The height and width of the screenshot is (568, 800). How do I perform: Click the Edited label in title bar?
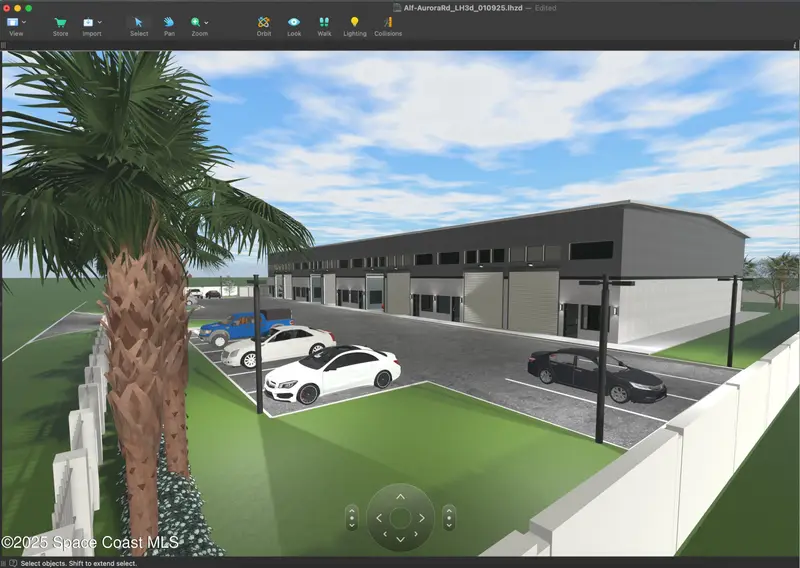545,8
